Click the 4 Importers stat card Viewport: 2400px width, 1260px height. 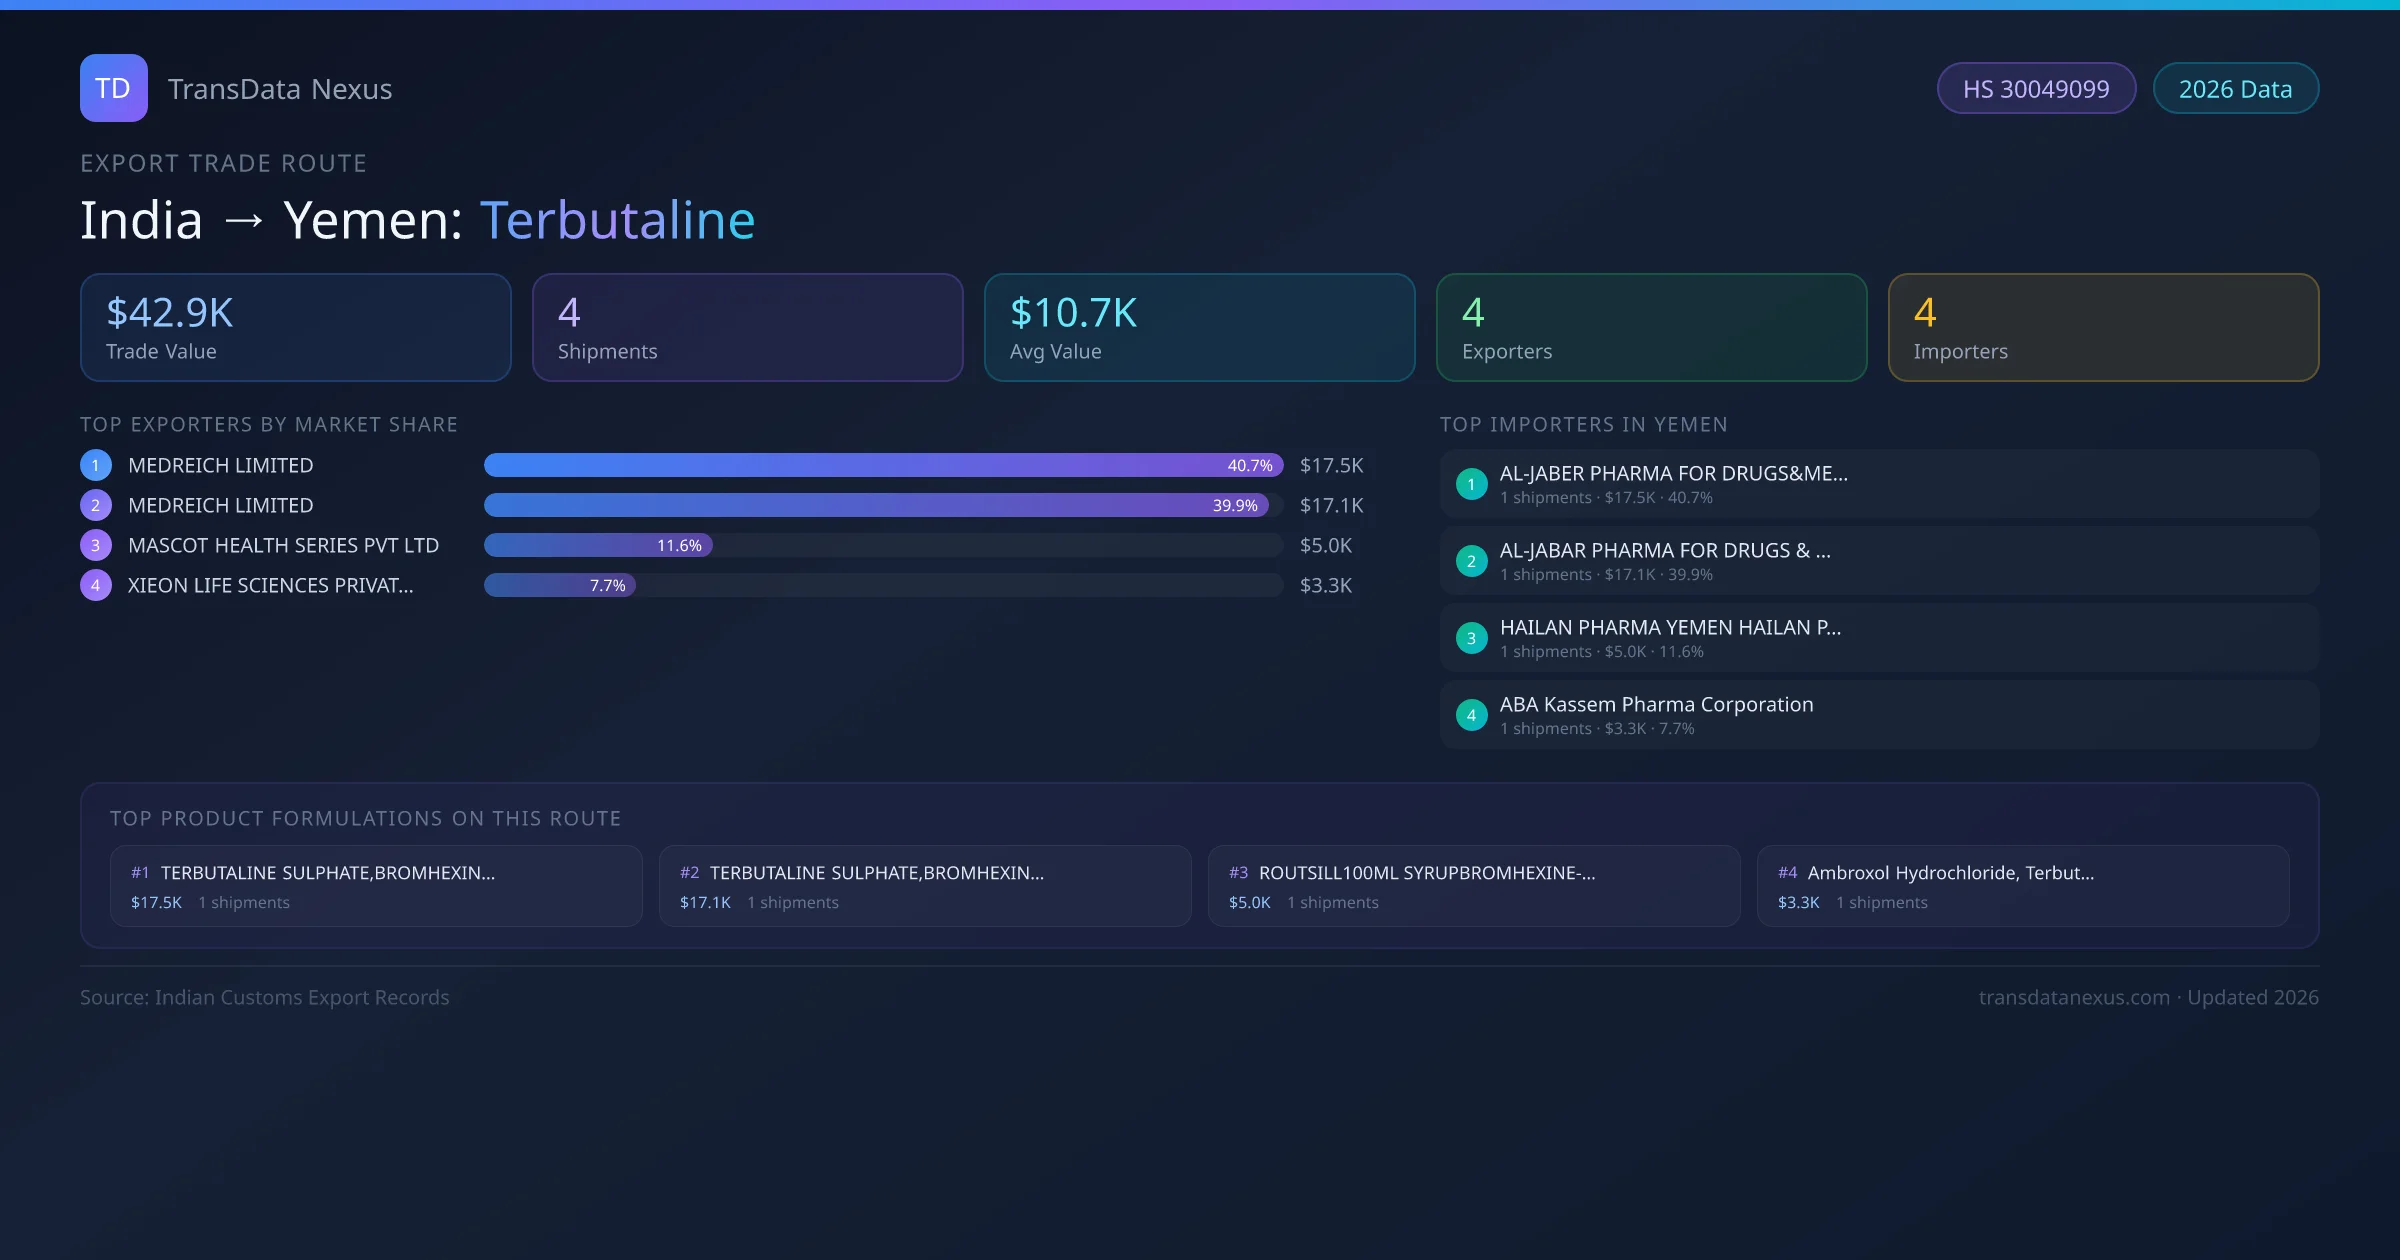pos(2103,328)
